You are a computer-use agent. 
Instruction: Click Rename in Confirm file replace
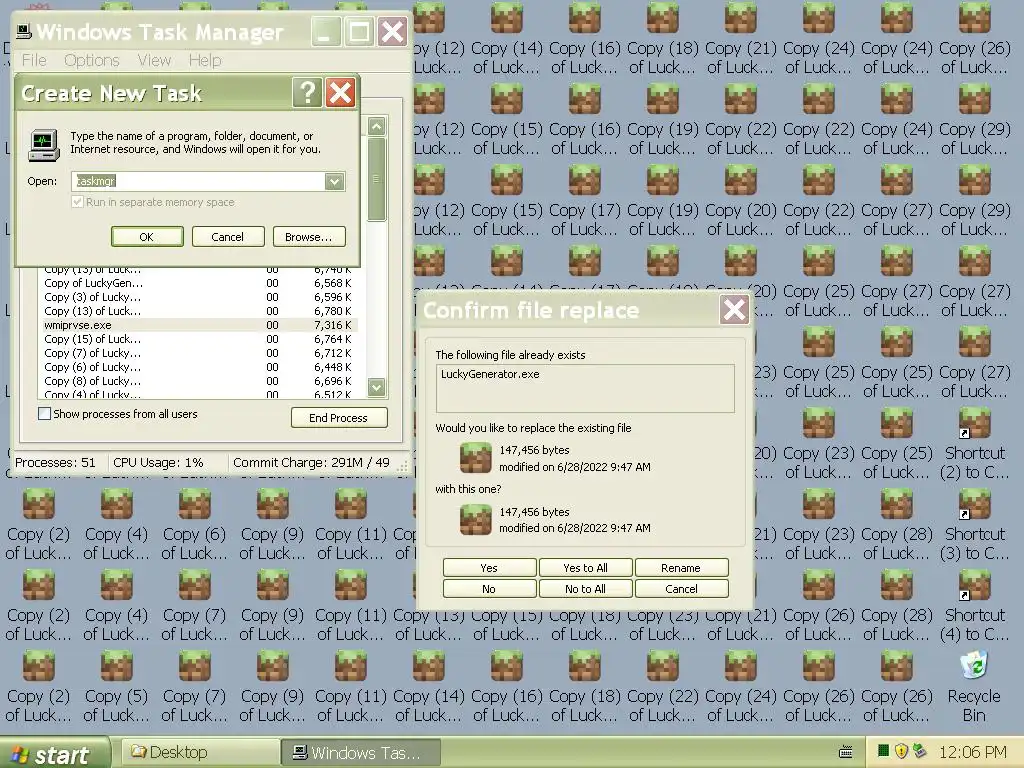(681, 568)
